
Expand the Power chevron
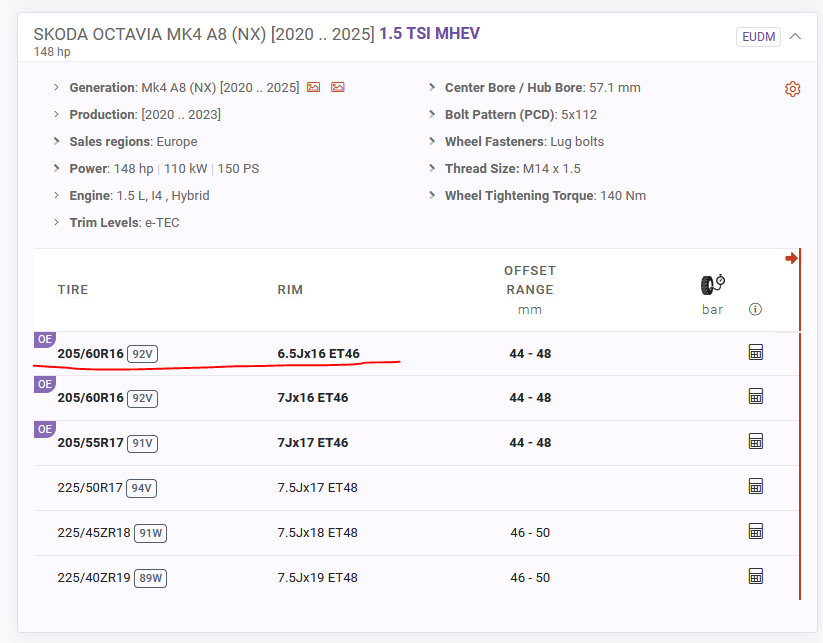tap(56, 168)
